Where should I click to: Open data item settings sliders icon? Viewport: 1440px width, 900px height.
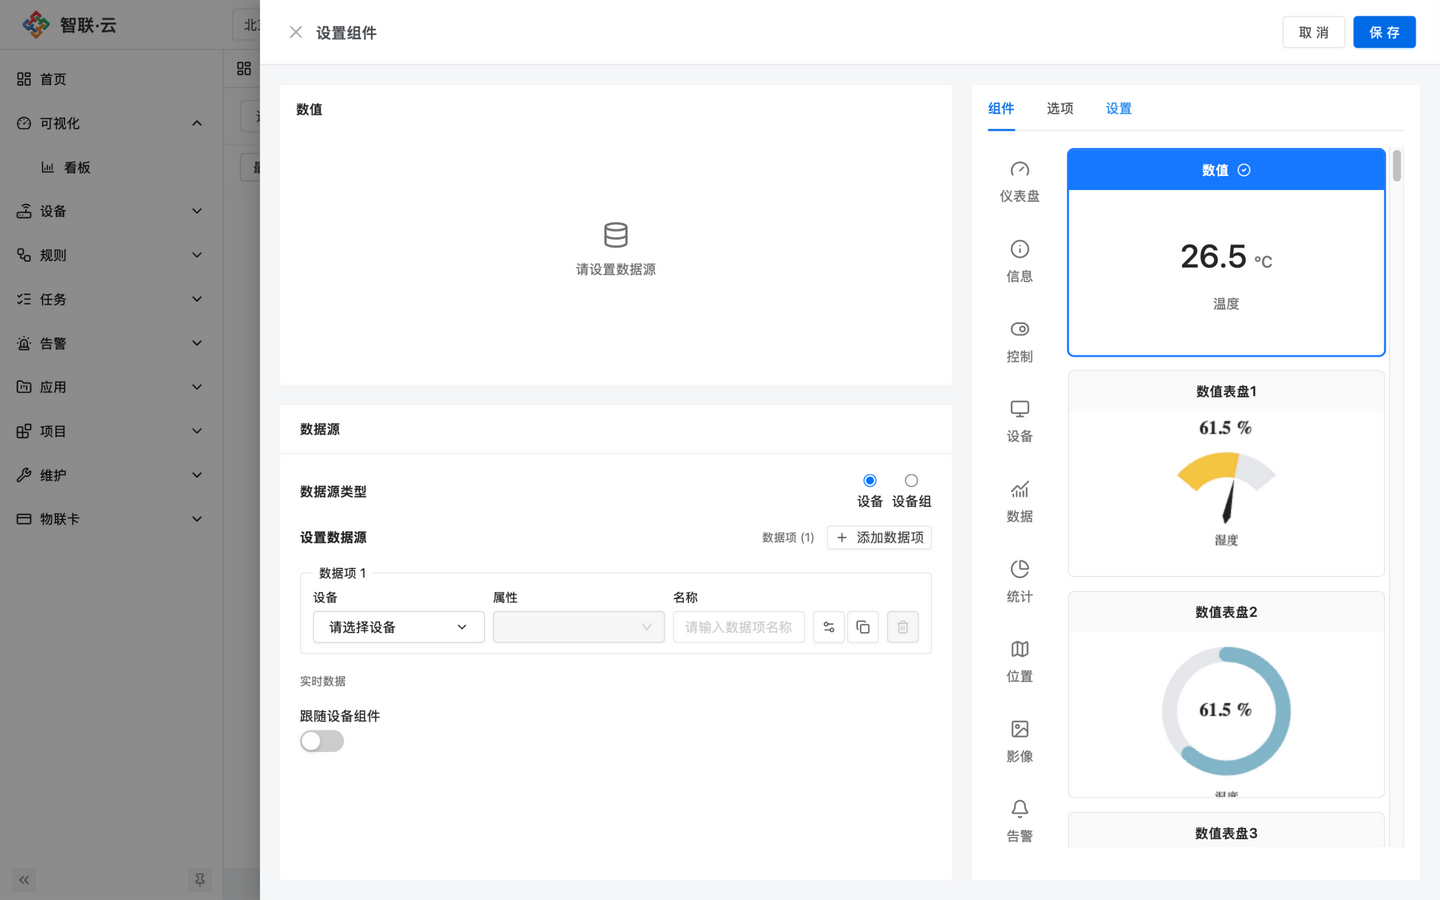pos(829,627)
